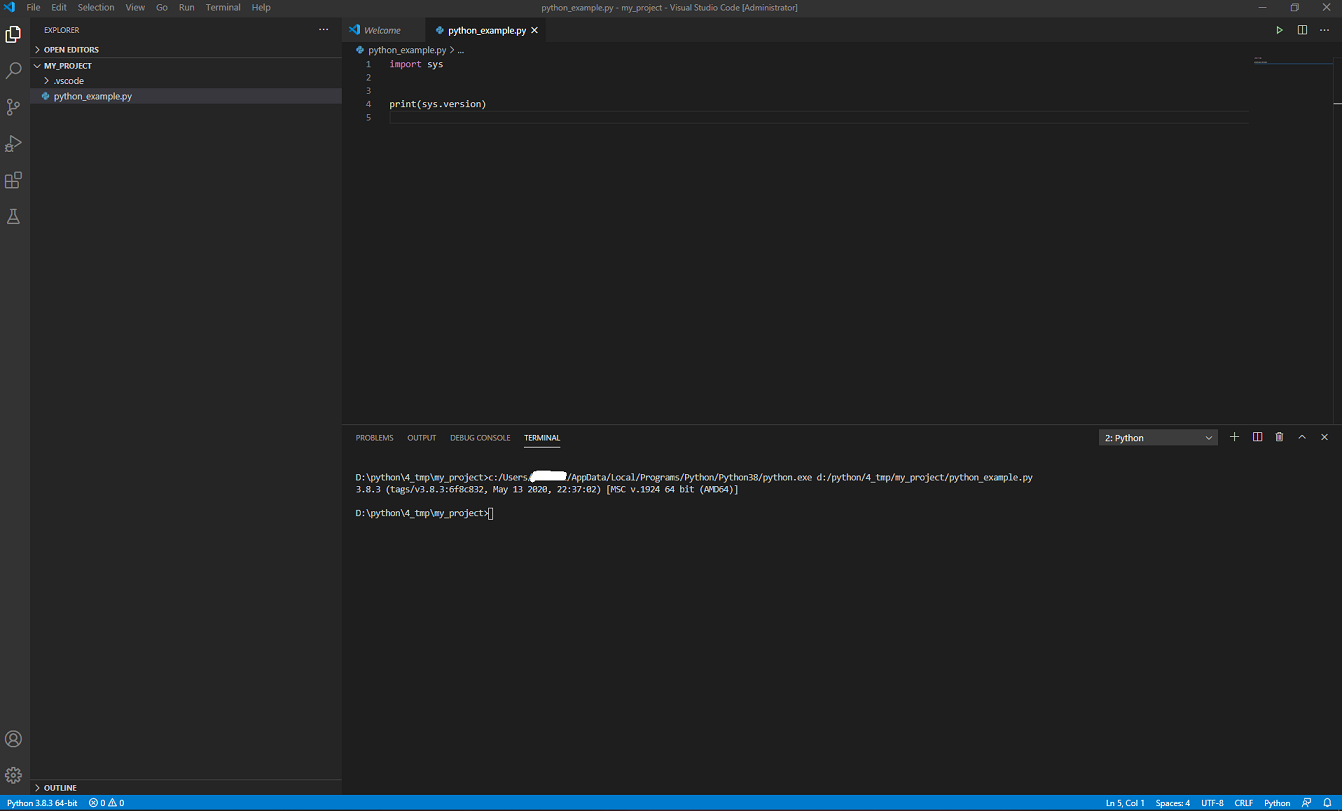Open the Test flask icon view
The width and height of the screenshot is (1342, 811).
(13, 216)
